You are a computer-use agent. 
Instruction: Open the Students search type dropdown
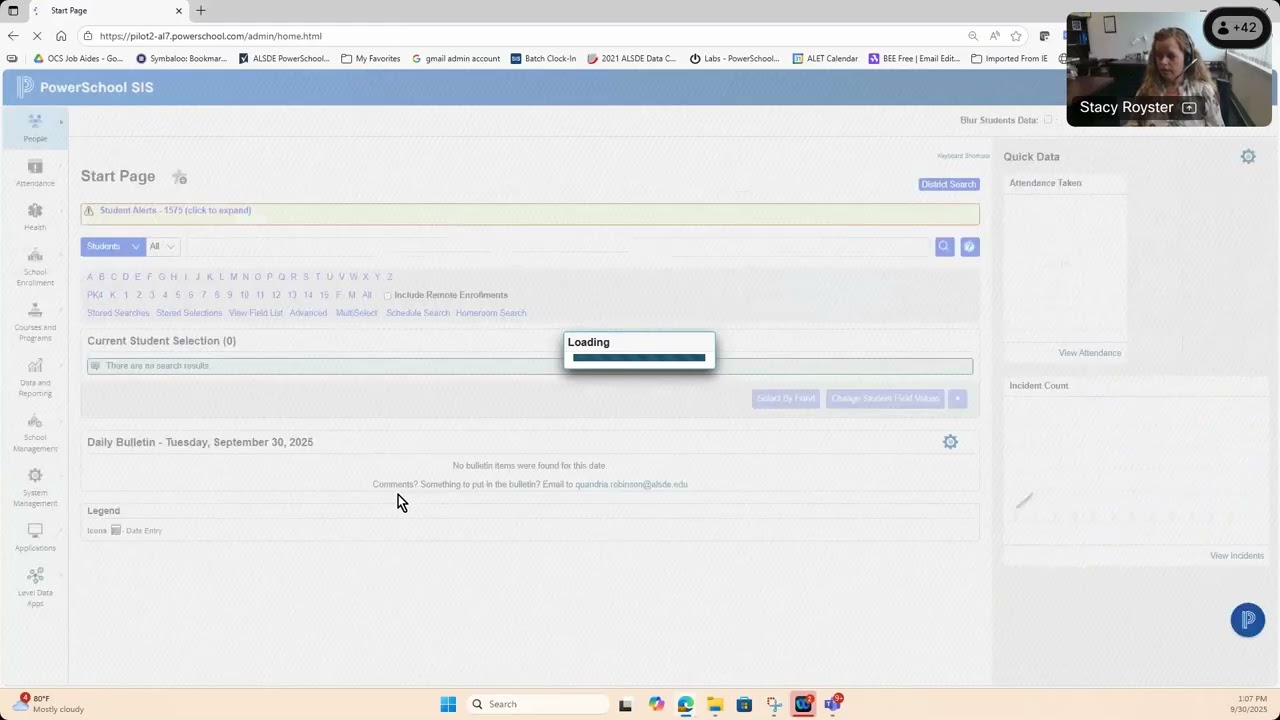[112, 246]
